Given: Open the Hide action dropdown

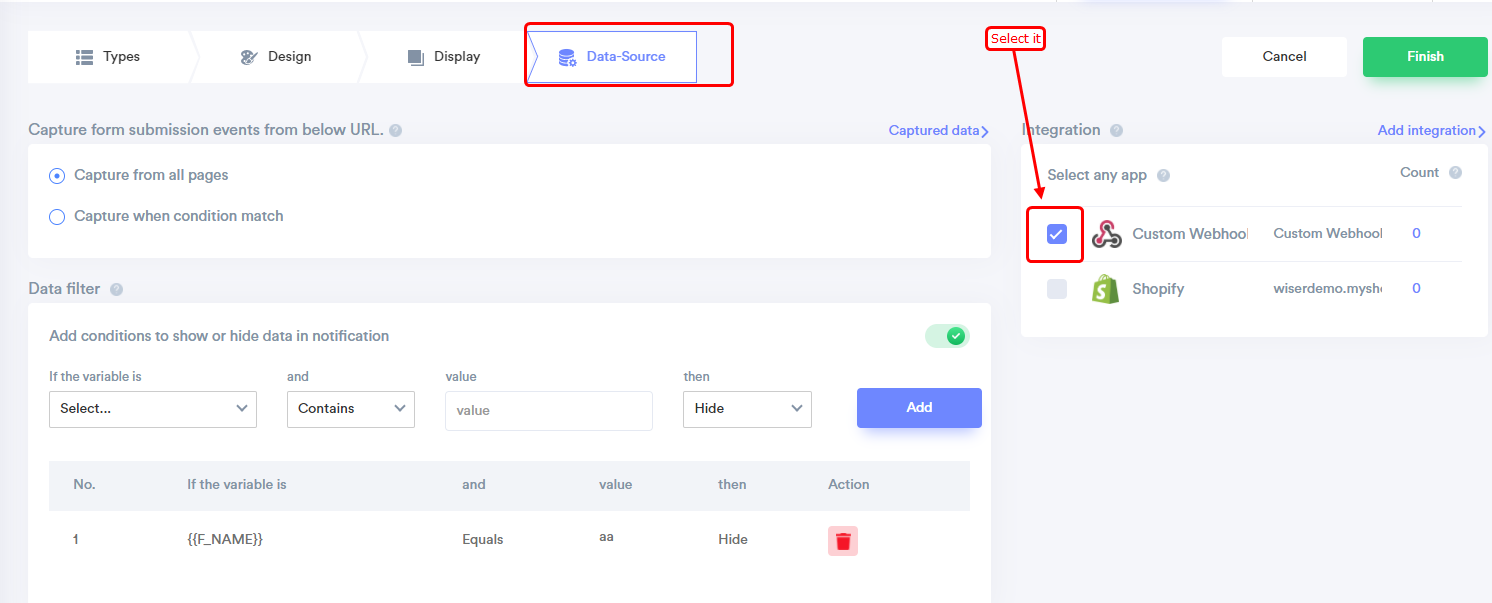Looking at the screenshot, I should (x=747, y=409).
